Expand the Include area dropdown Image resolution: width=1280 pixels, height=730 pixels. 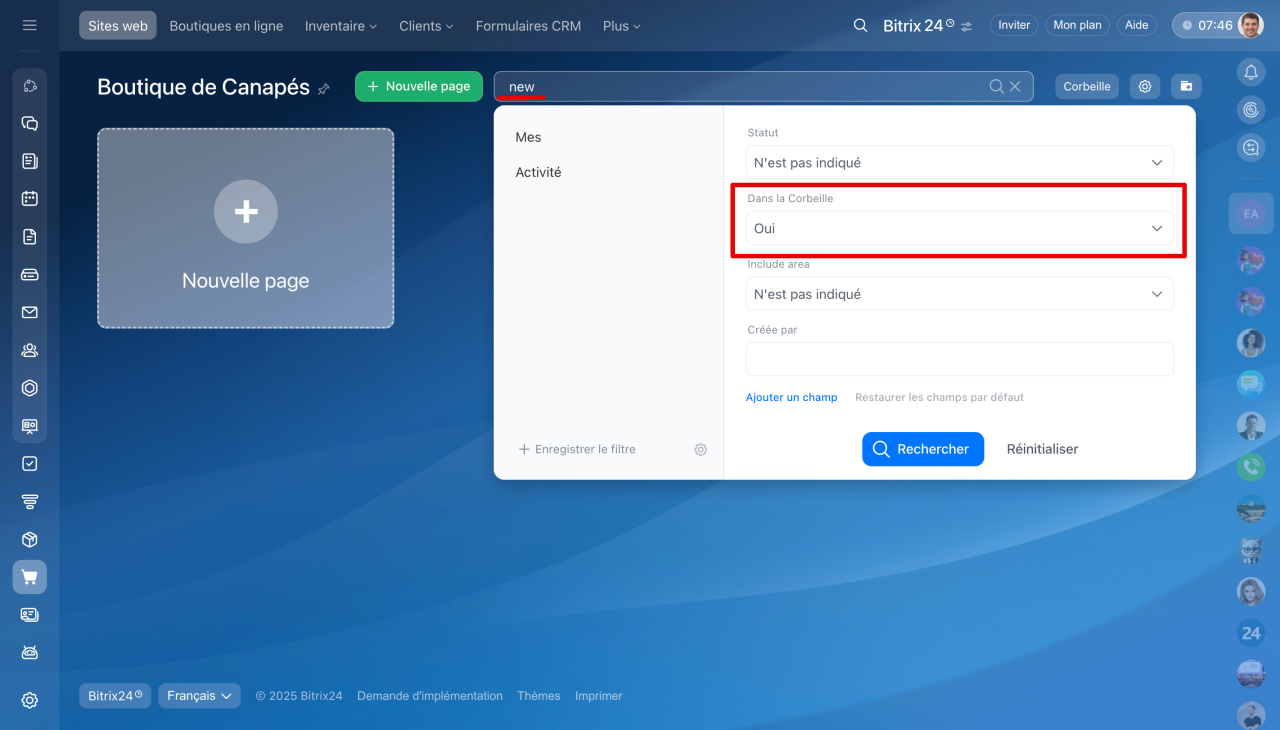(x=959, y=295)
